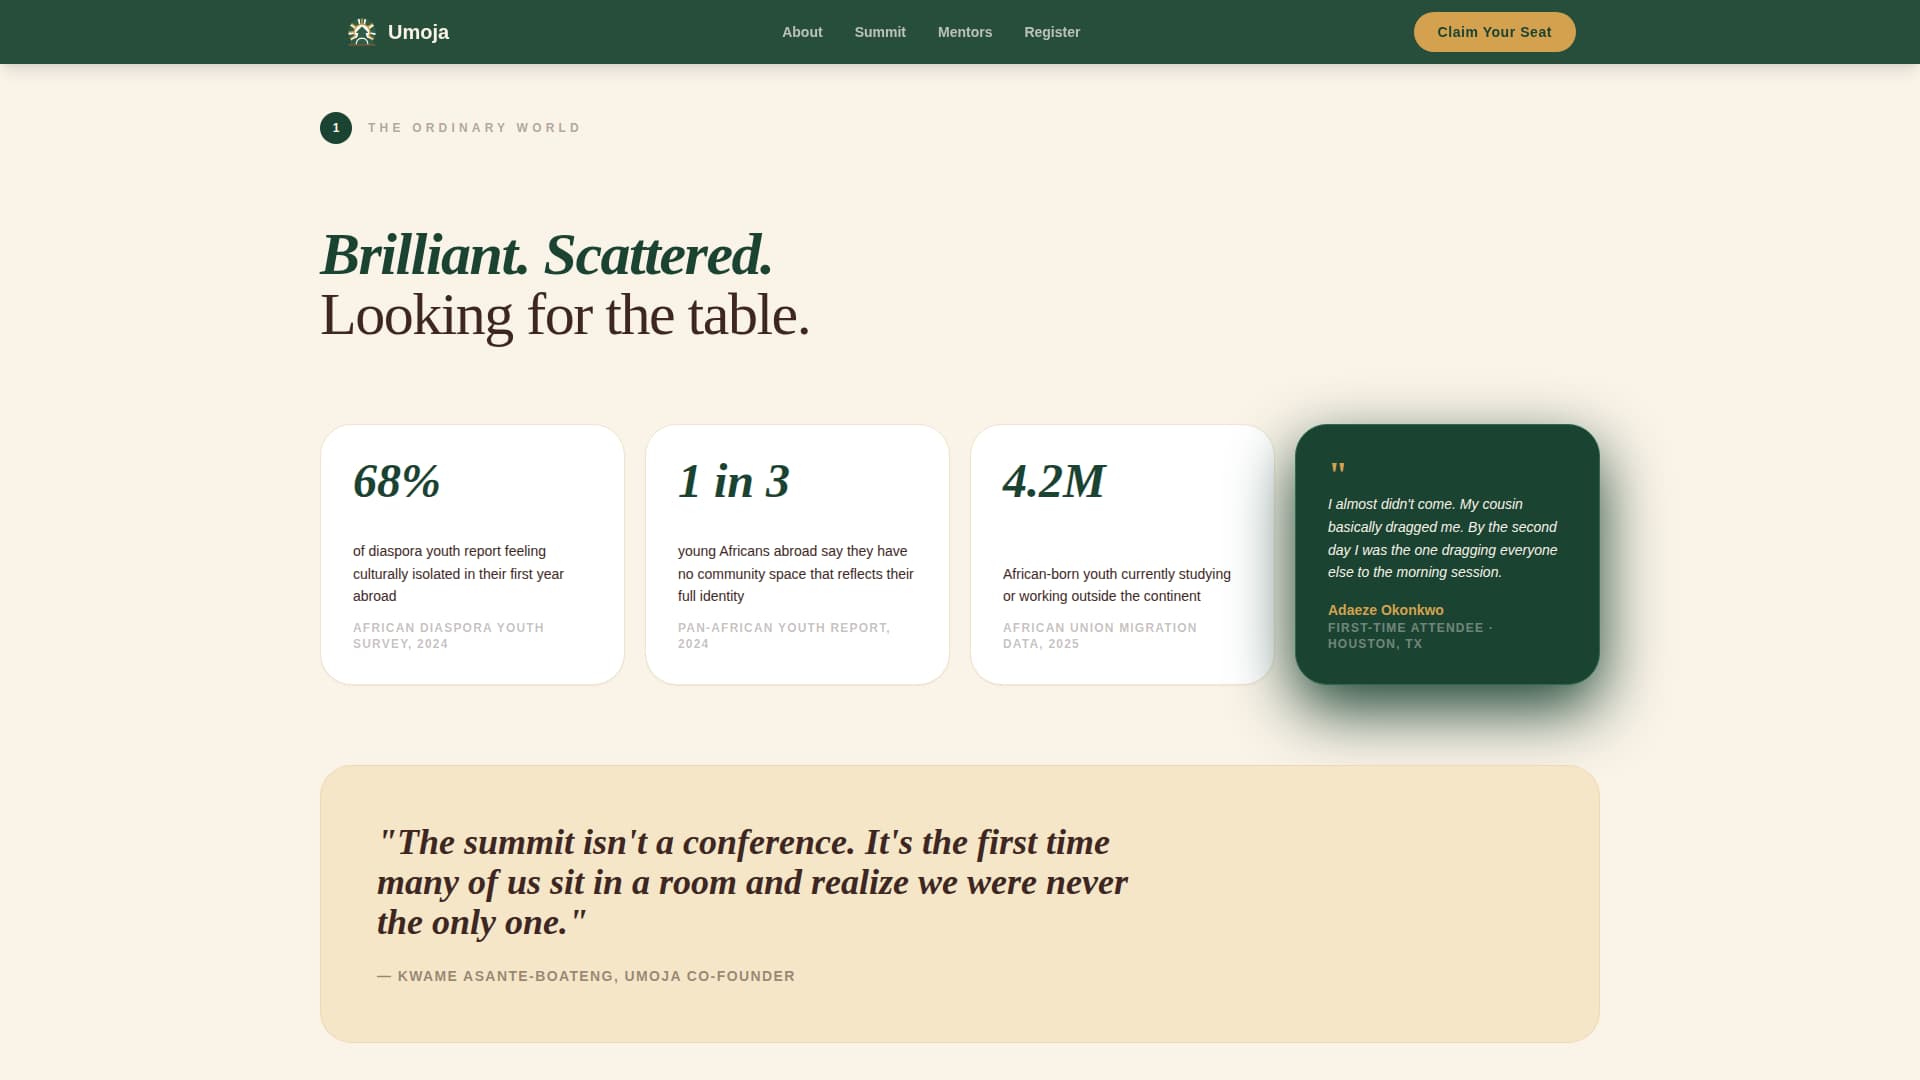Go to the Summit nav item
The height and width of the screenshot is (1080, 1920).
880,32
